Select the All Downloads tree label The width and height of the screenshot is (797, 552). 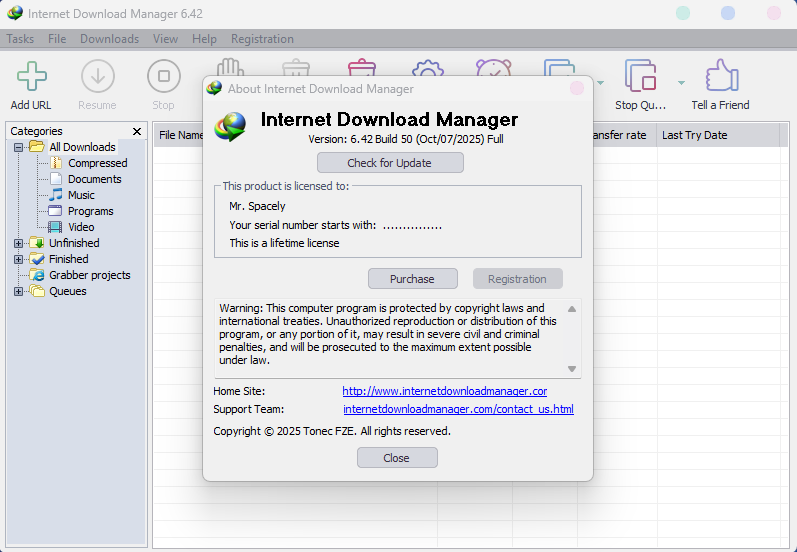point(82,147)
